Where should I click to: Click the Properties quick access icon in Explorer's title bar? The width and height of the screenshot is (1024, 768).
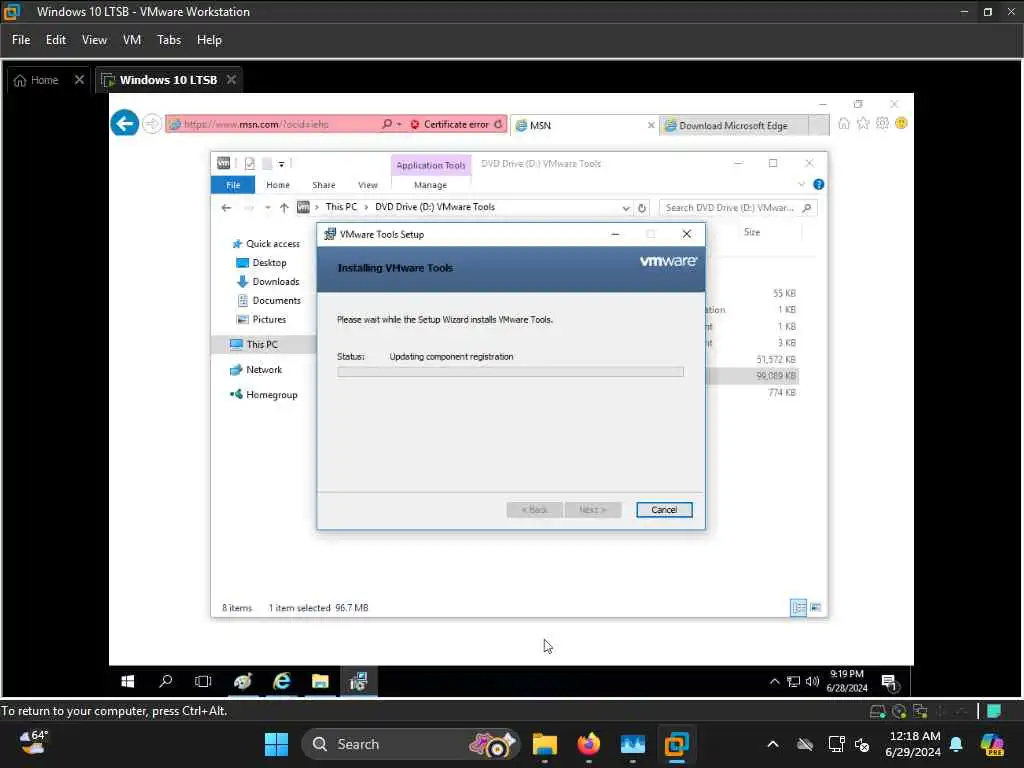[249, 163]
